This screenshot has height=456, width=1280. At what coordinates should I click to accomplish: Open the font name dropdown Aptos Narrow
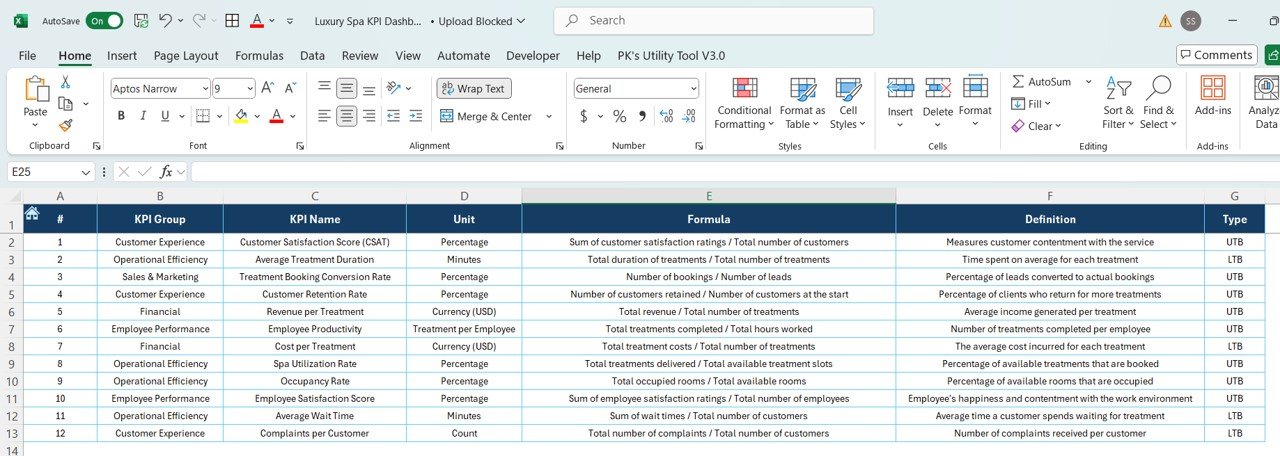point(205,88)
